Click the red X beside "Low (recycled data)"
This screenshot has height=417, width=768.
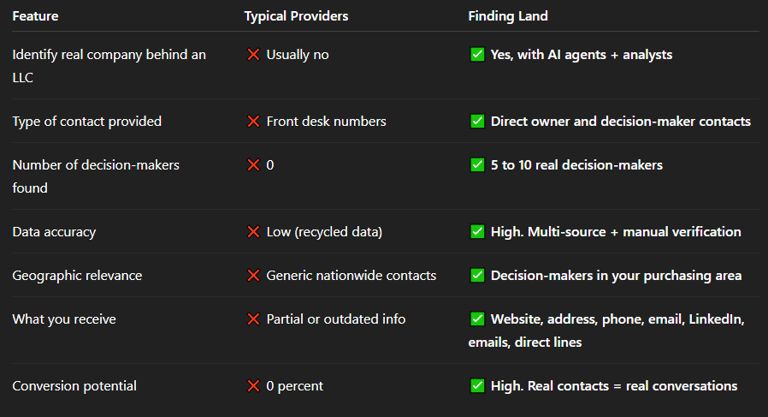point(253,232)
